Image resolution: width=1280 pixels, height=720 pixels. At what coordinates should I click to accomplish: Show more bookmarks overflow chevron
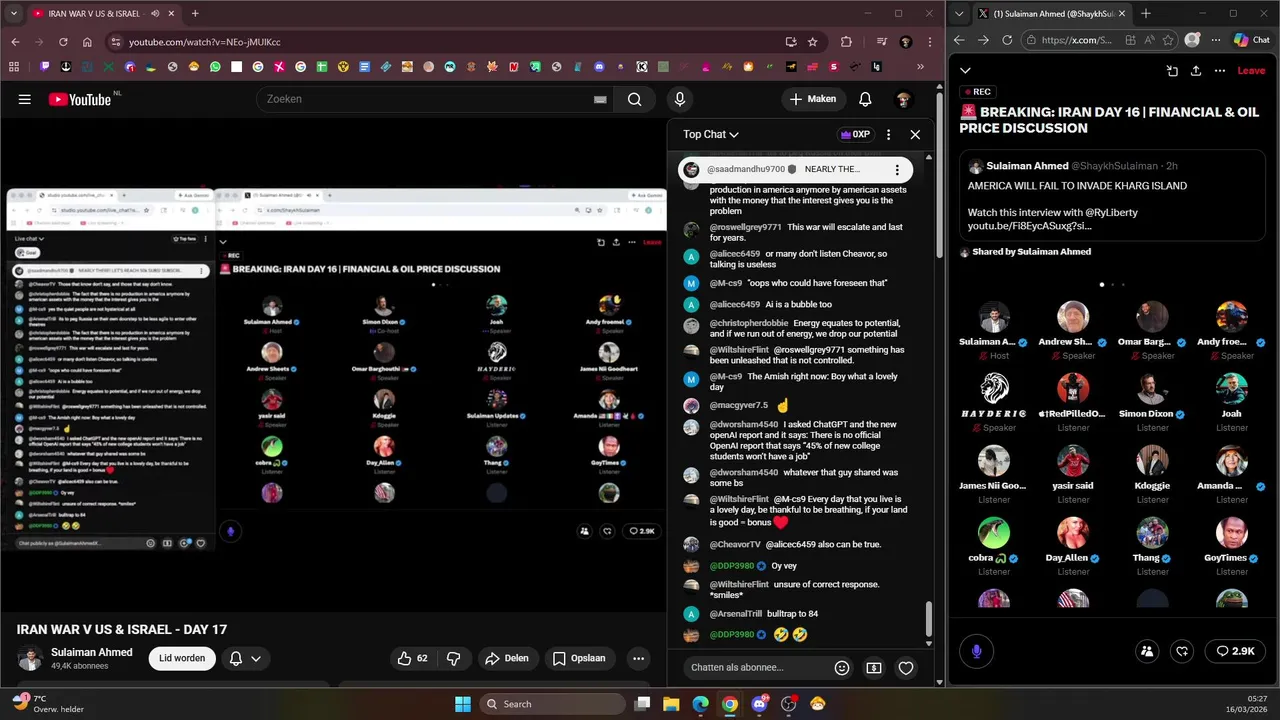[921, 67]
